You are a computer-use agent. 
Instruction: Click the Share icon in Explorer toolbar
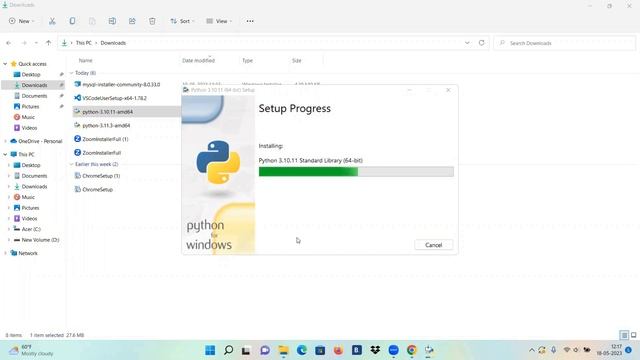coord(132,21)
